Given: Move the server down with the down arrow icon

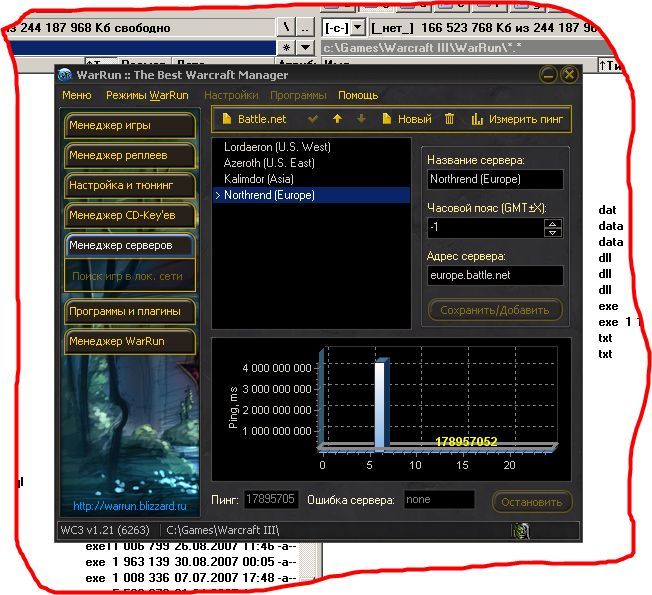Looking at the screenshot, I should pos(361,119).
